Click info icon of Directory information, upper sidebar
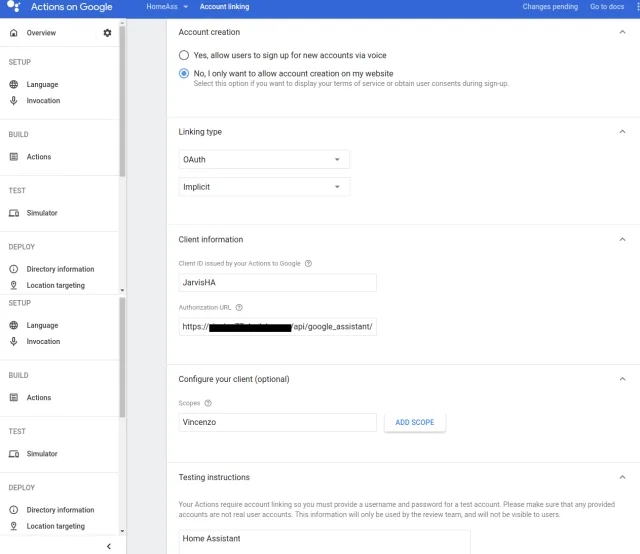Viewport: 640px width, 554px height. (13, 269)
